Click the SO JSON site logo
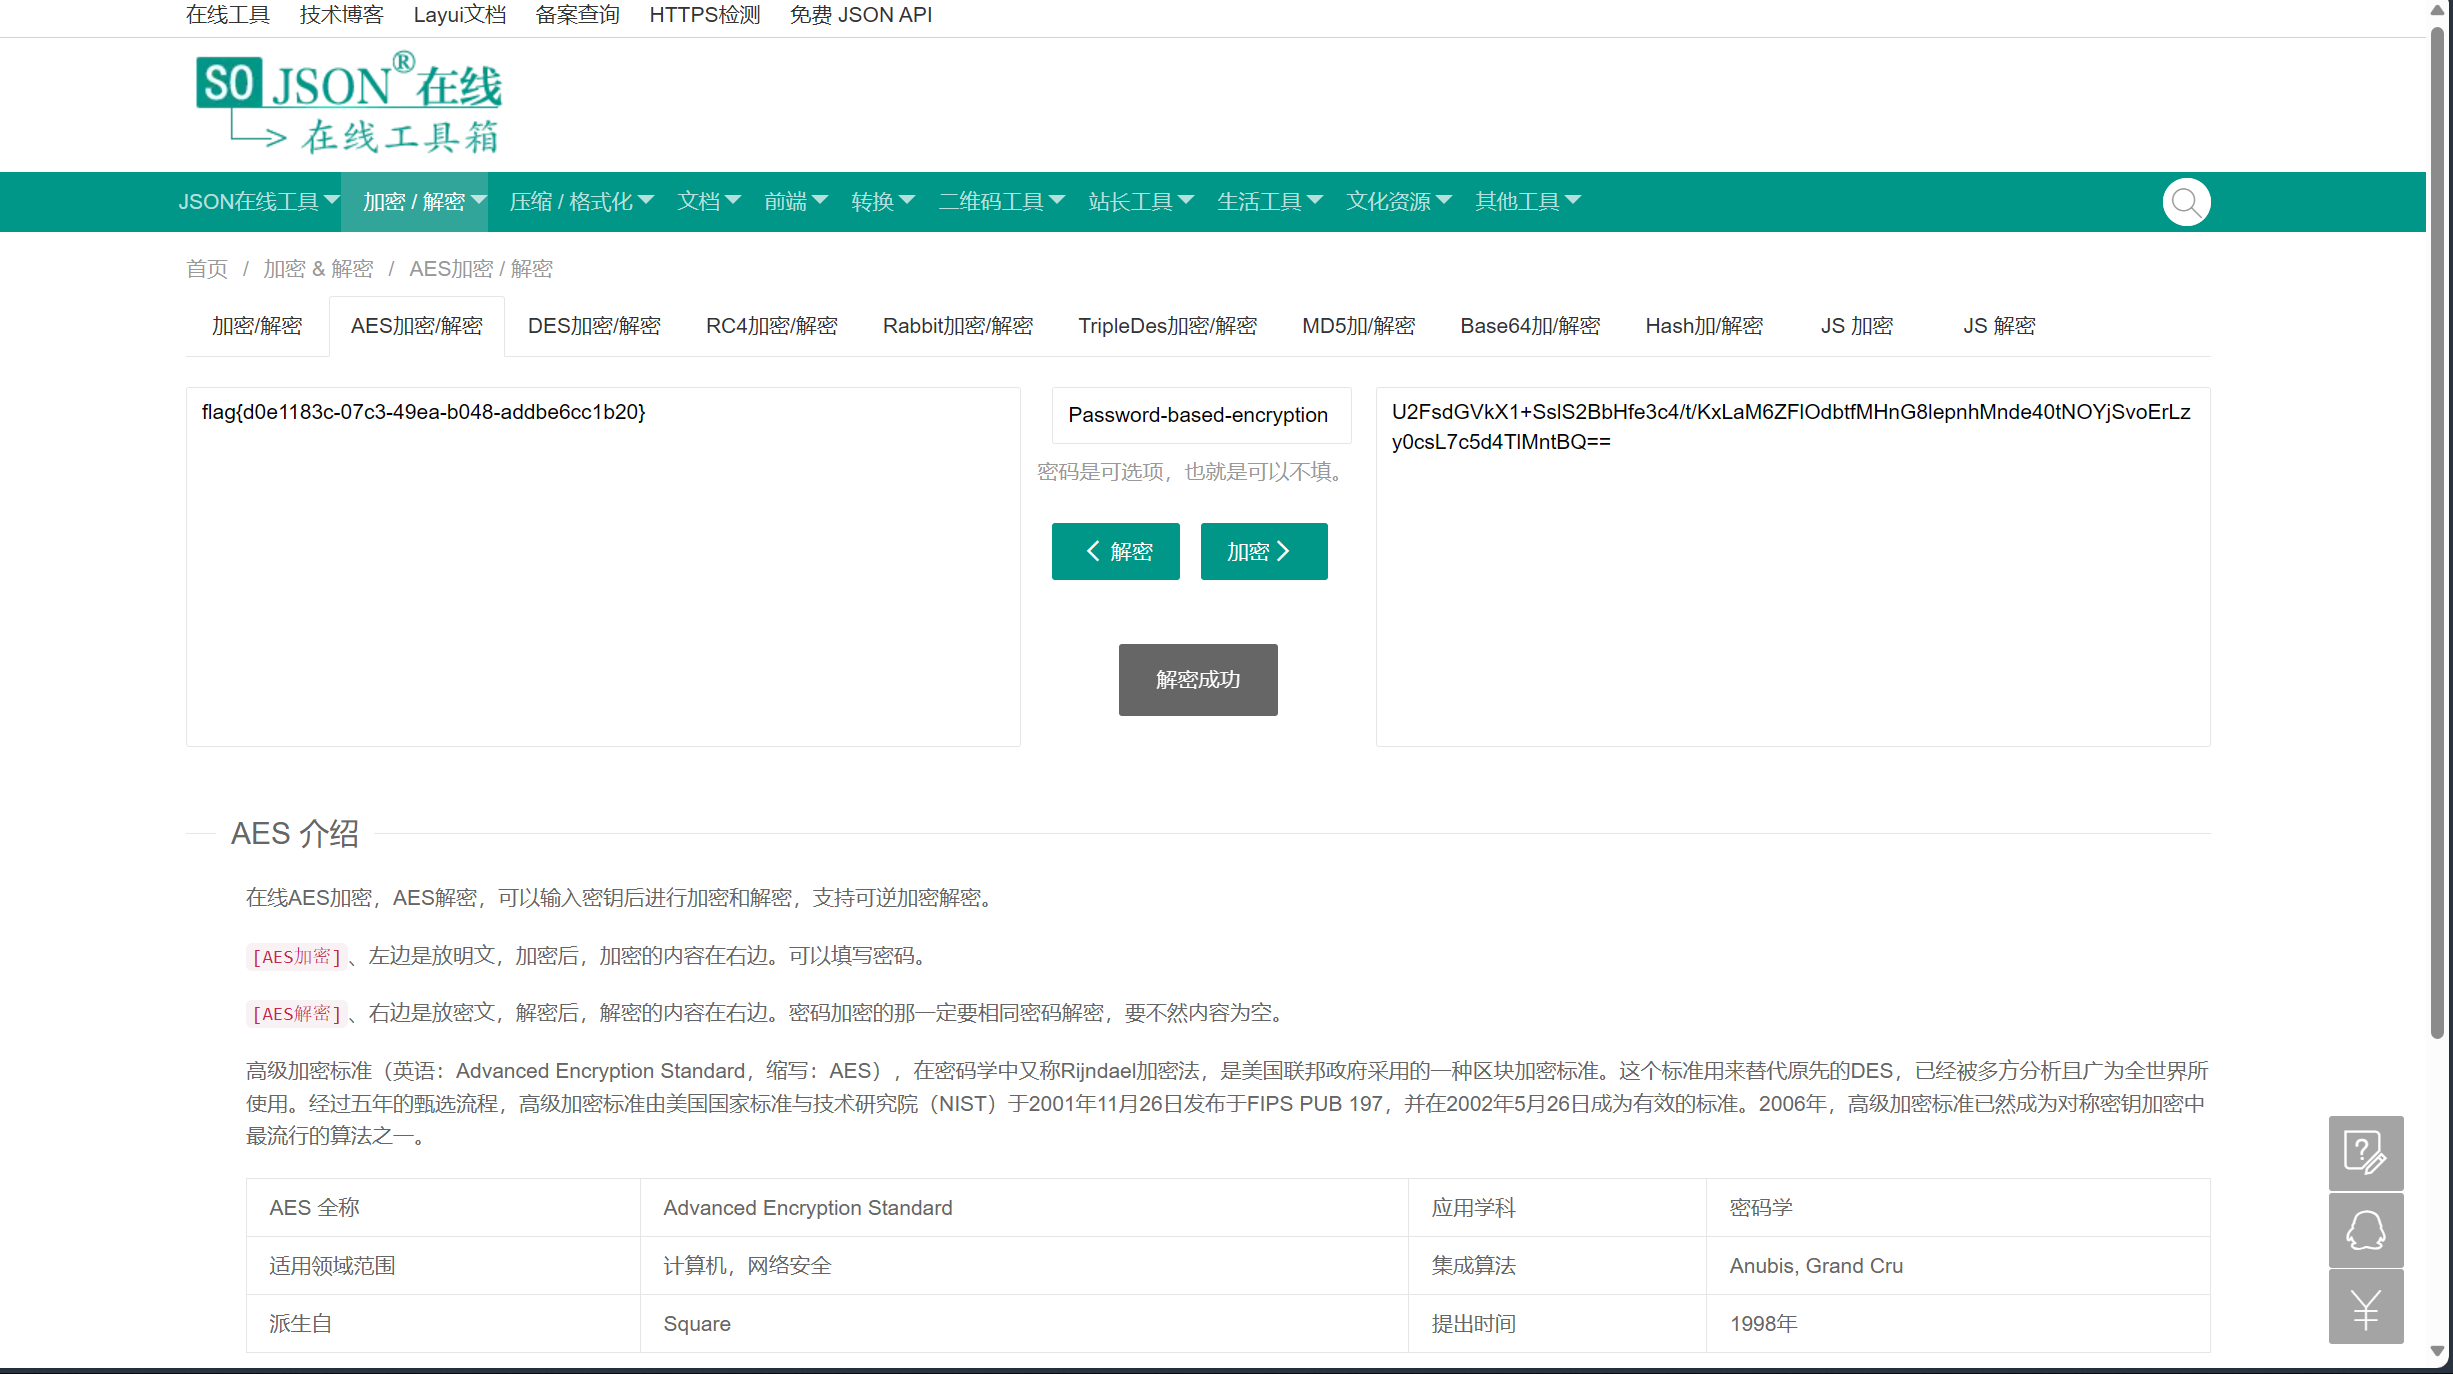Screen dimensions: 2453x1374 point(348,103)
